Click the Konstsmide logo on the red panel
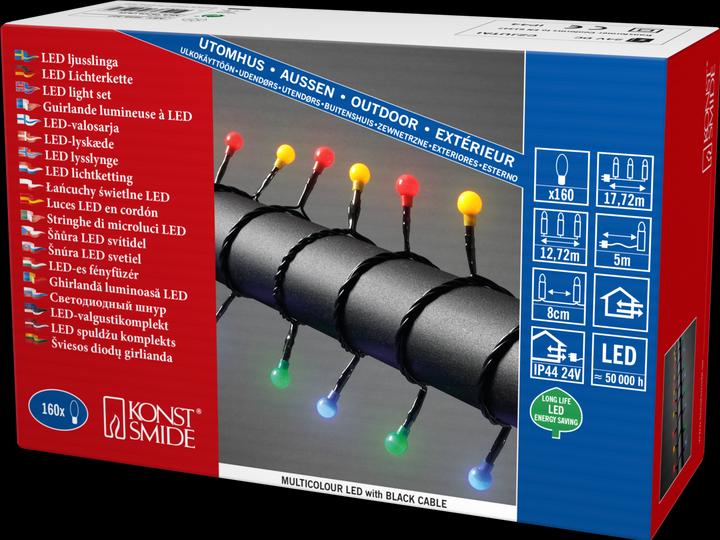Screen dimensions: 720x540 coord(152,422)
